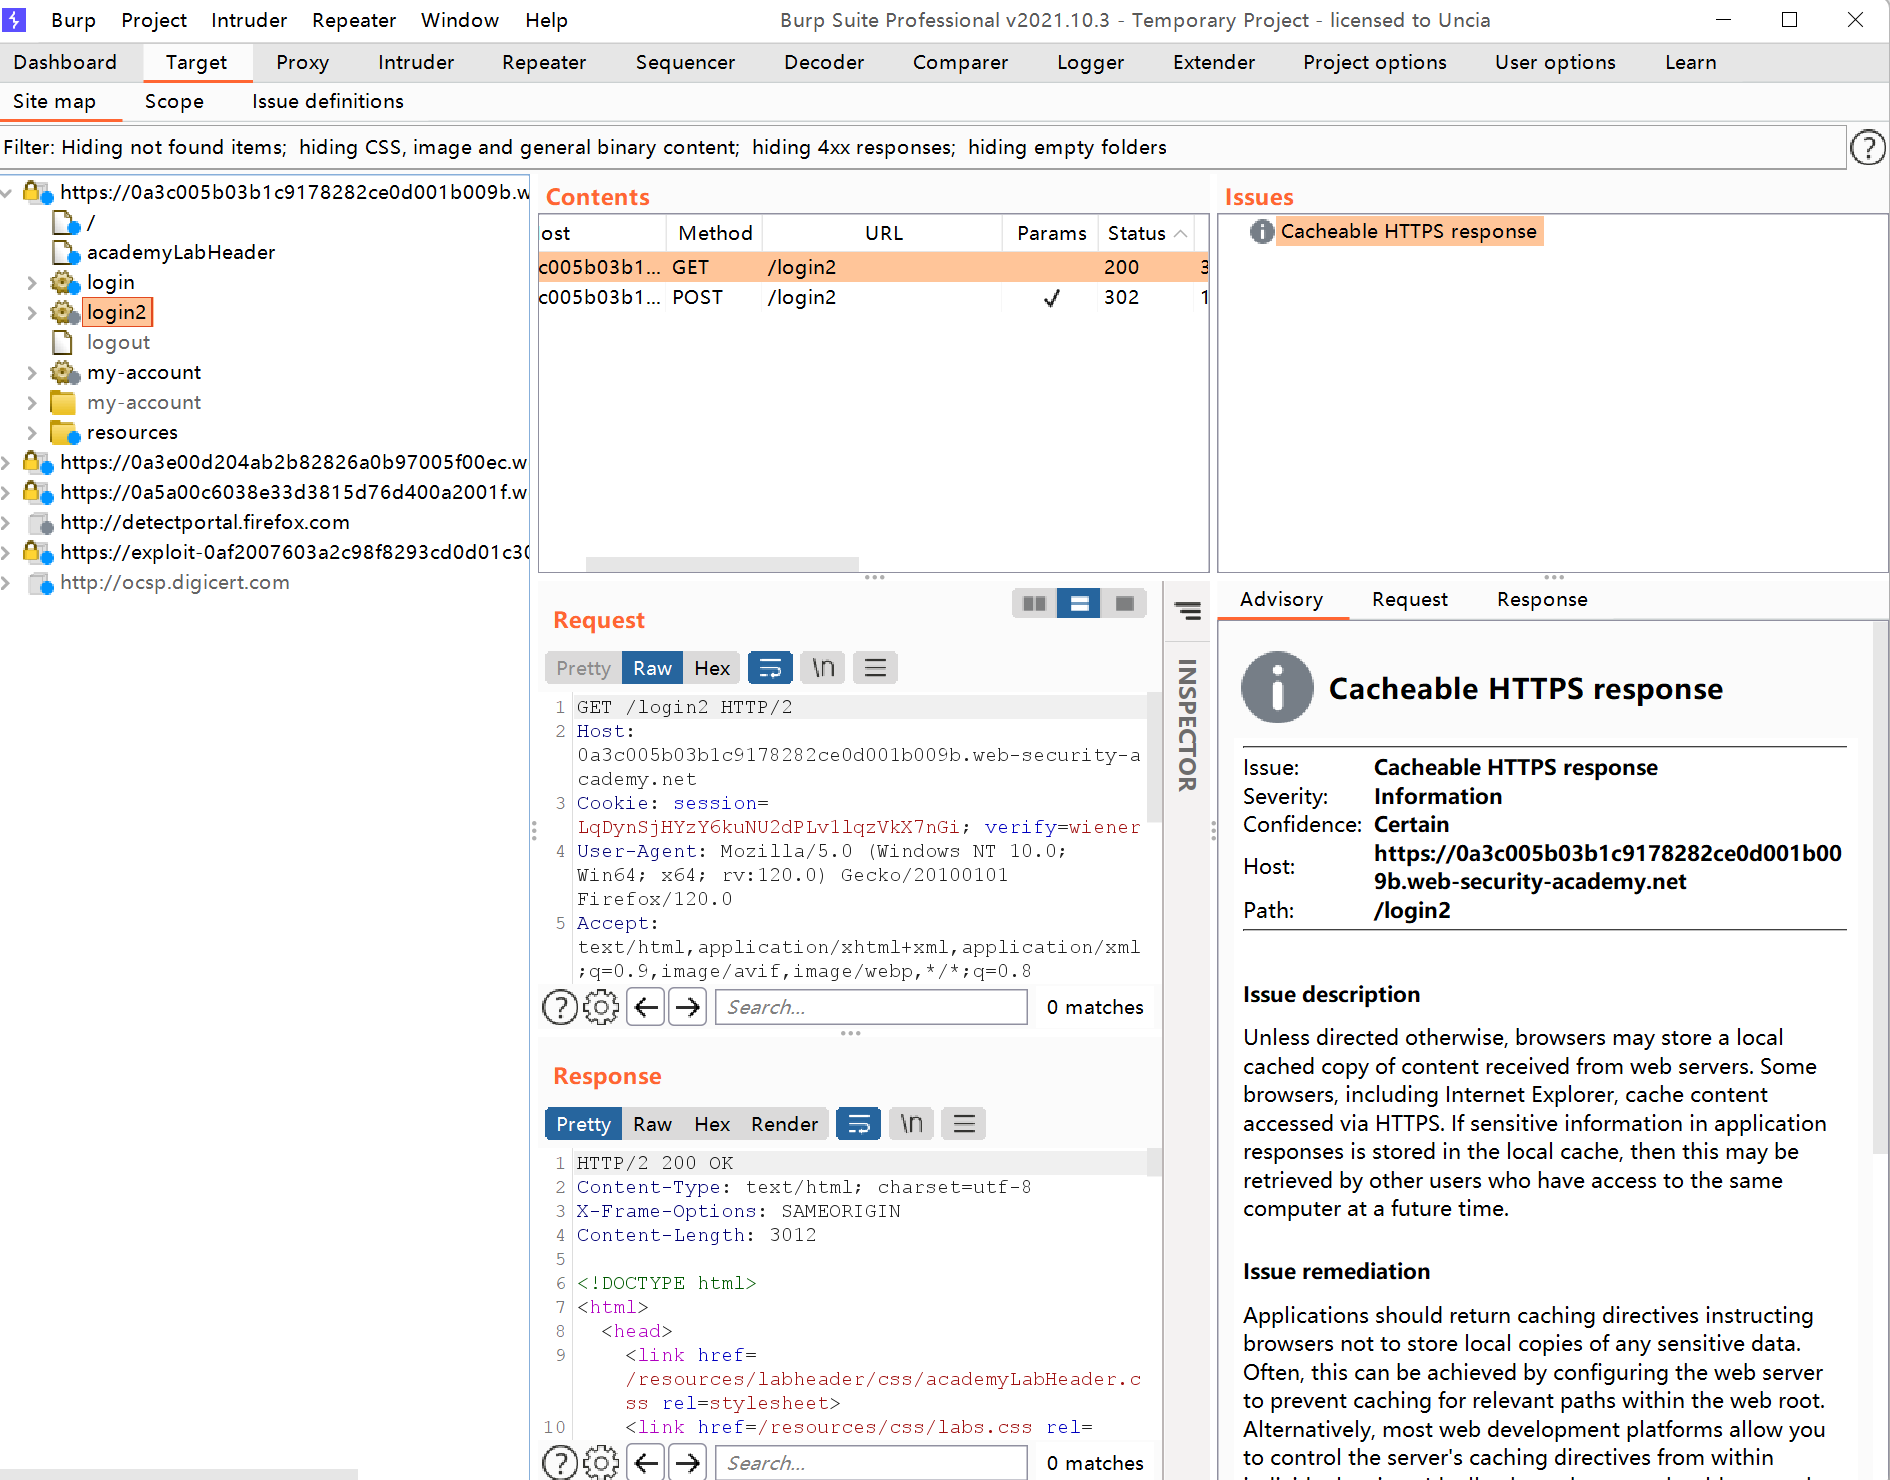Switch to the Proxy tab
The width and height of the screenshot is (1890, 1480).
point(302,62)
